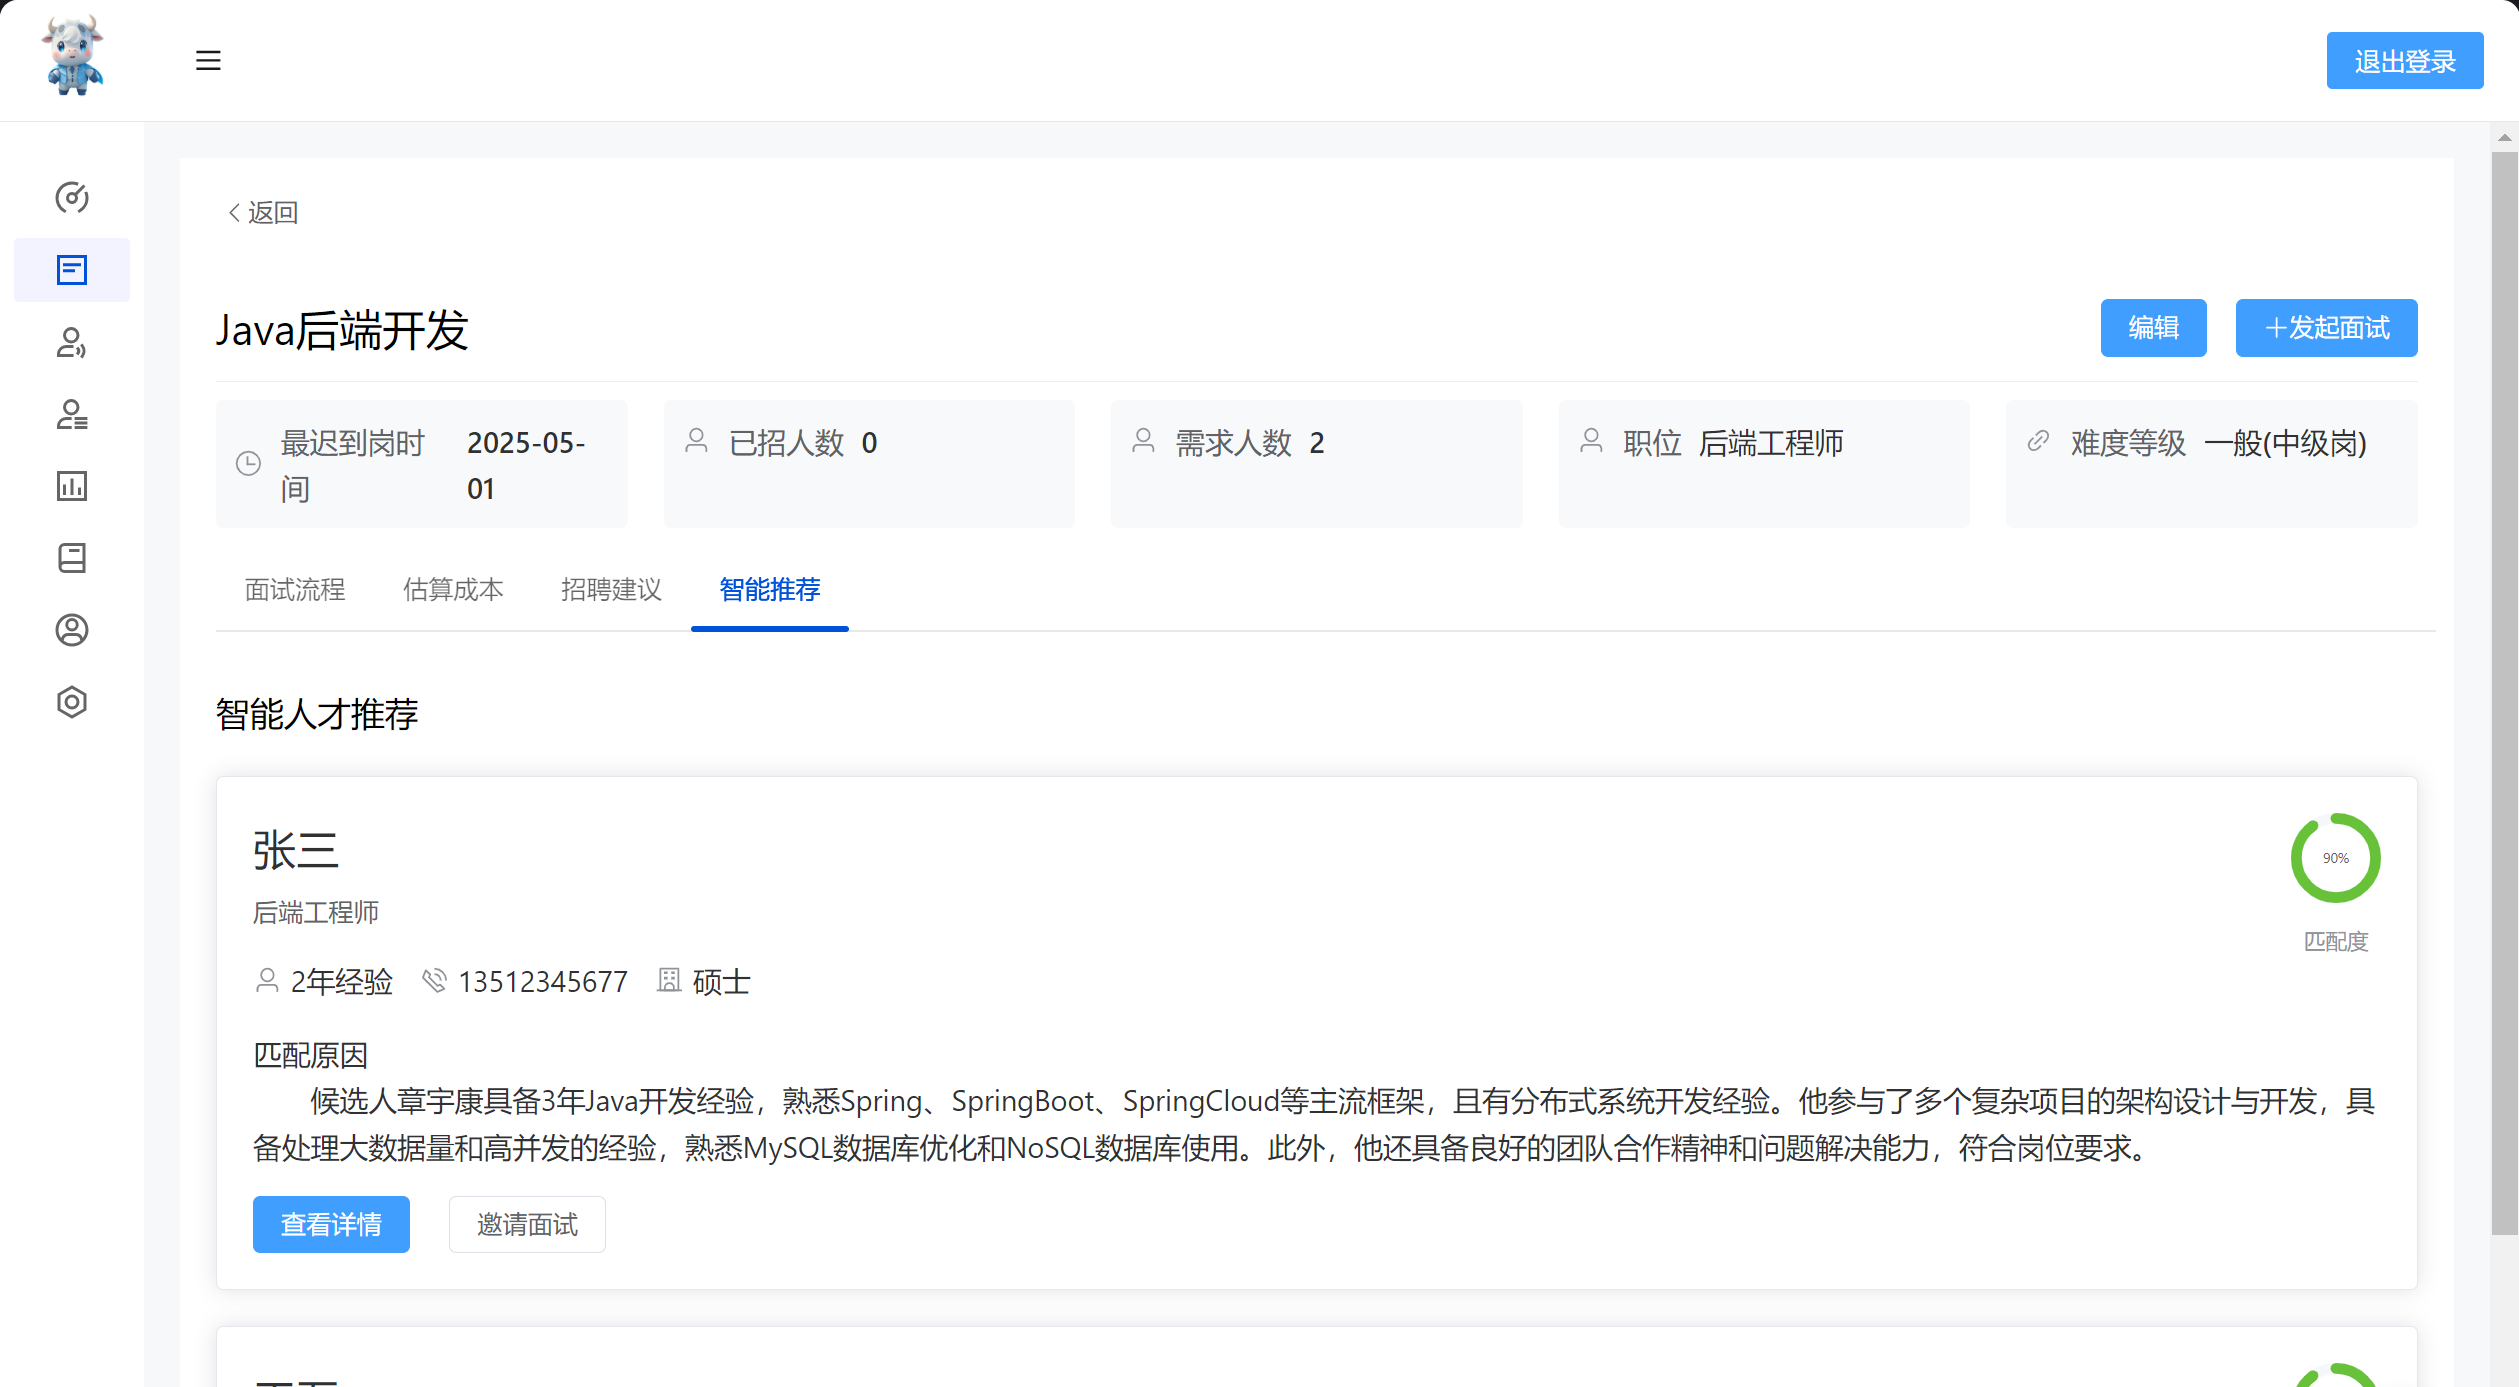Click the 后端工程师 subtitle under 张三
The width and height of the screenshot is (2519, 1387).
click(316, 912)
